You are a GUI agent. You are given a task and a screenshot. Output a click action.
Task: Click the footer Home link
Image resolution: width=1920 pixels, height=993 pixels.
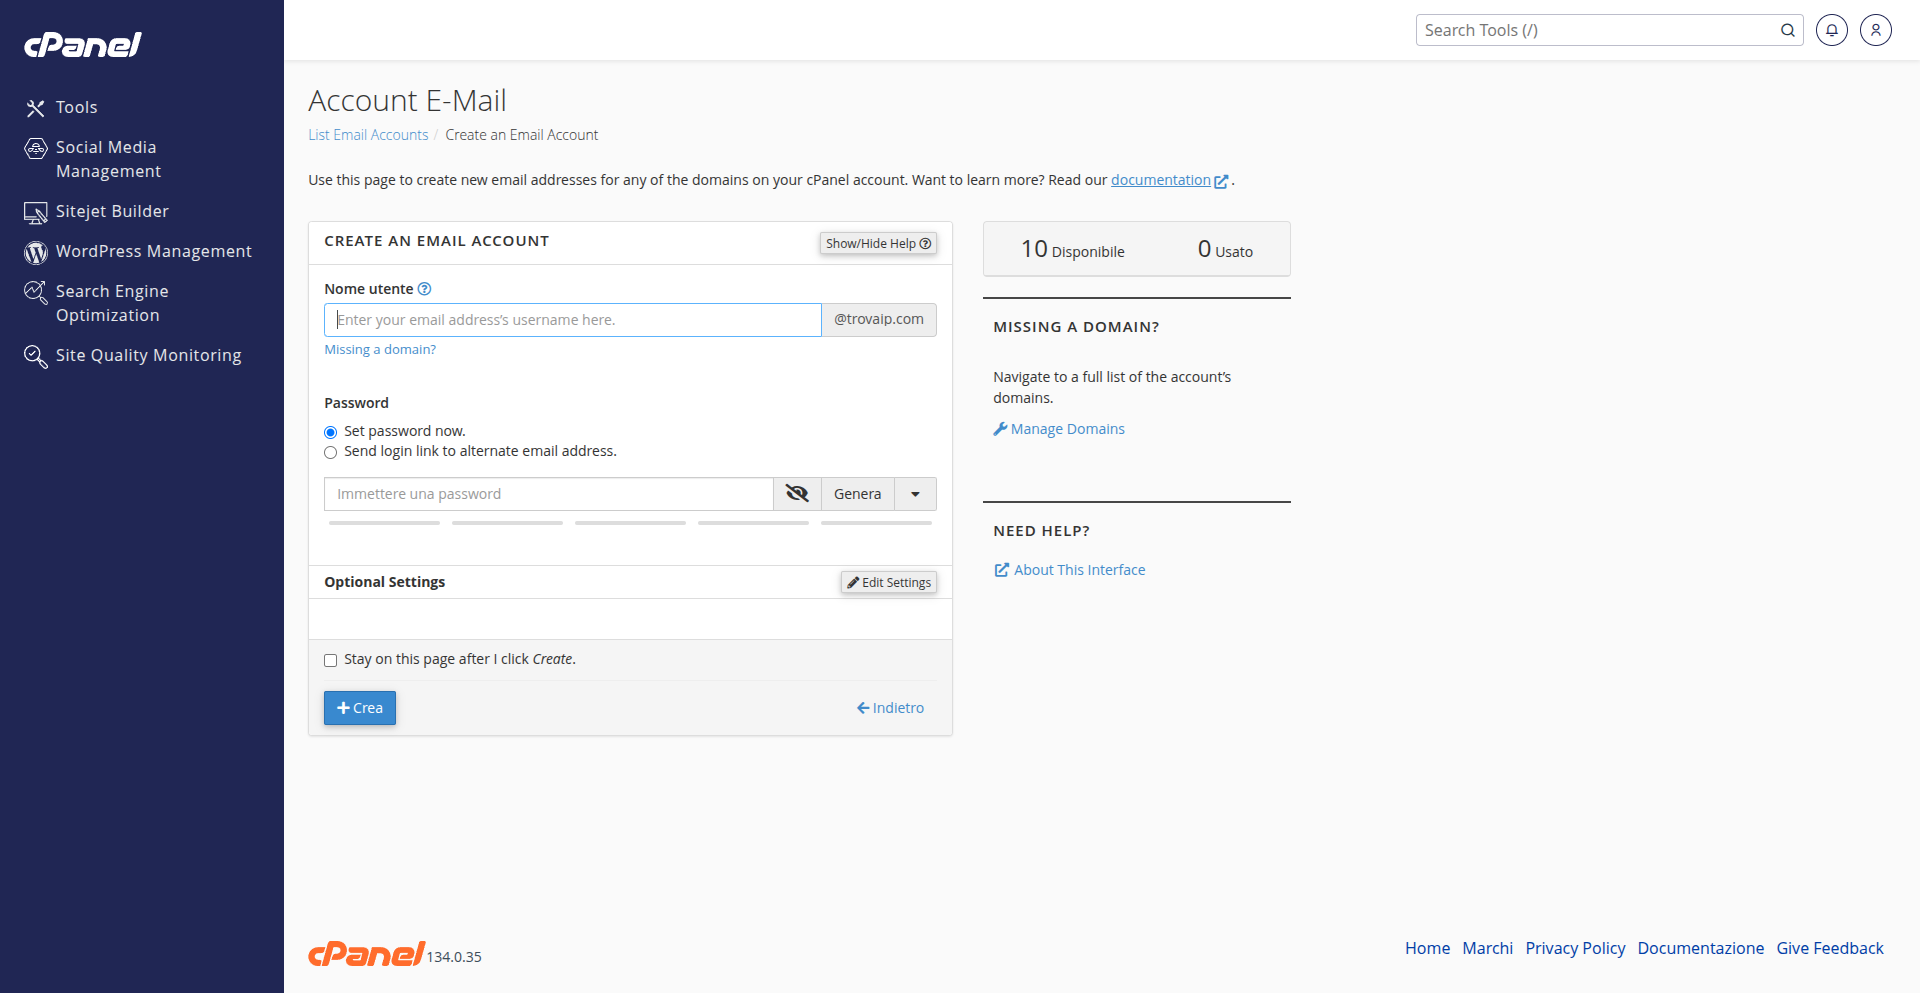1427,948
